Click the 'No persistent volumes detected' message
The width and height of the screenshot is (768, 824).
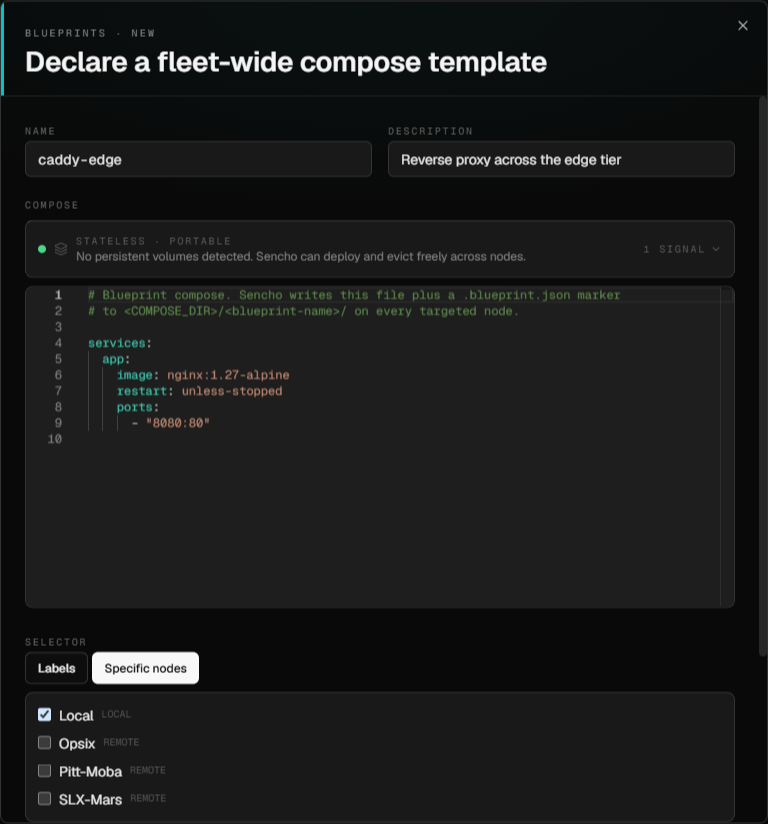click(301, 256)
